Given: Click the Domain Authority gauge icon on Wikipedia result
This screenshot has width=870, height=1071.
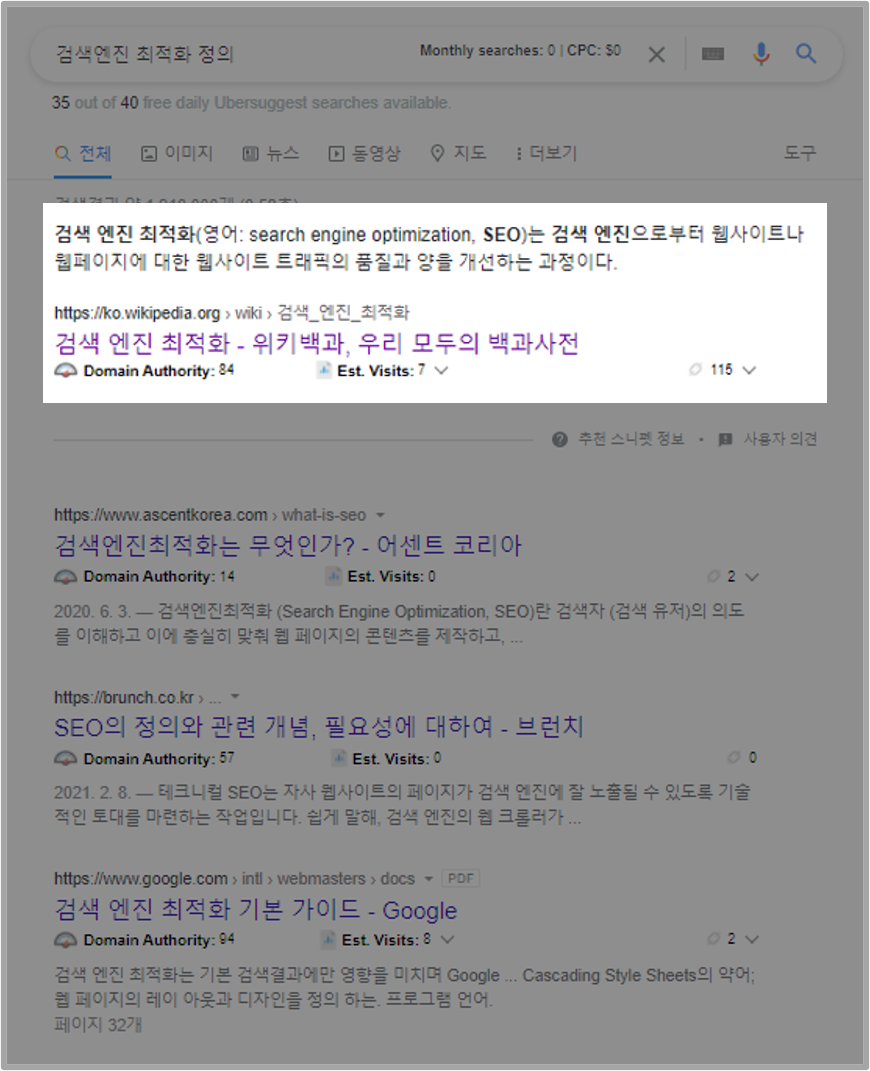Looking at the screenshot, I should tap(65, 370).
